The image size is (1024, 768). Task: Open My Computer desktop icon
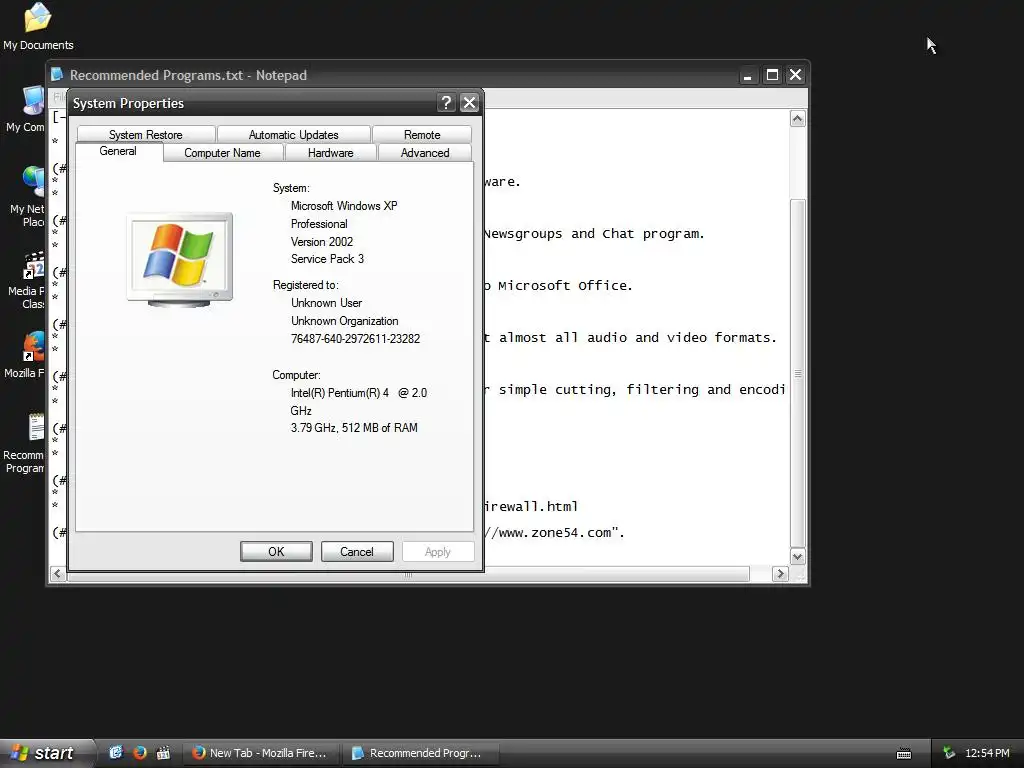25,109
